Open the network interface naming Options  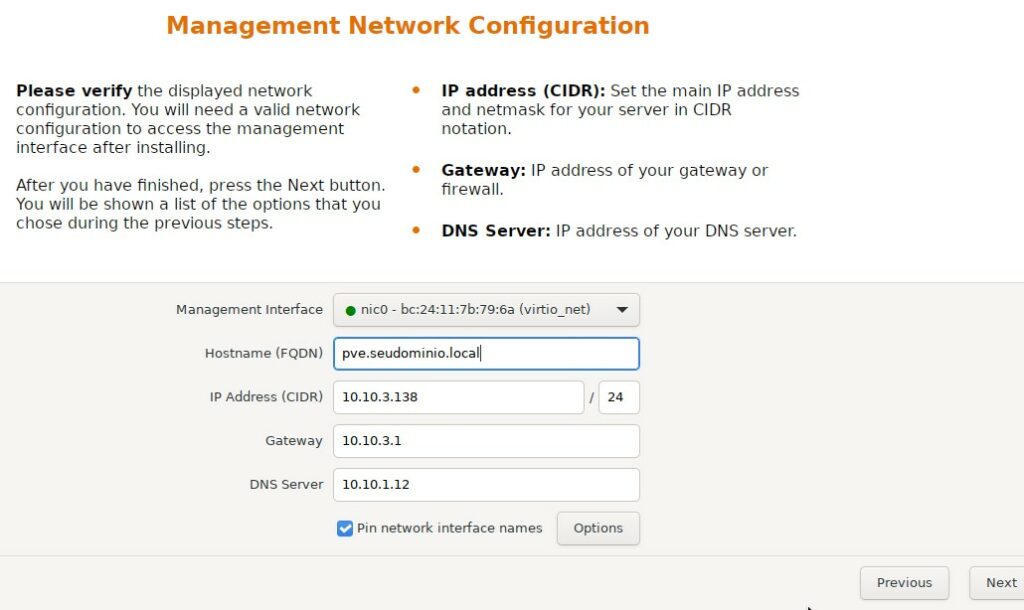(x=598, y=528)
